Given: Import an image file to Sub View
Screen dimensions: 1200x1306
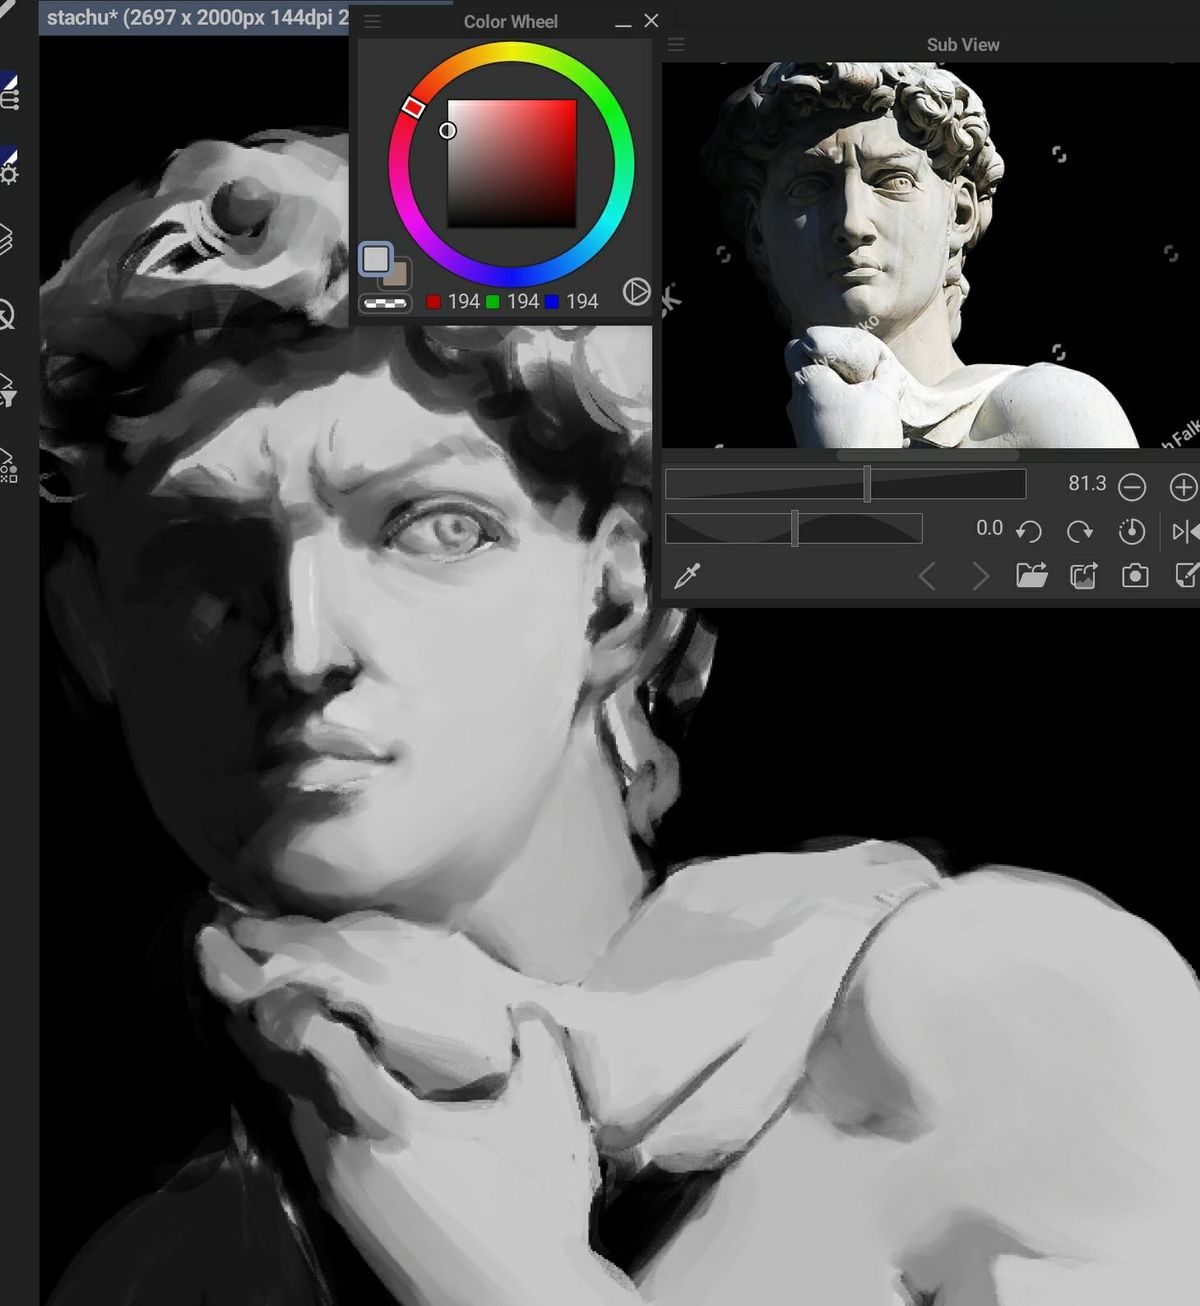Looking at the screenshot, I should (1032, 575).
